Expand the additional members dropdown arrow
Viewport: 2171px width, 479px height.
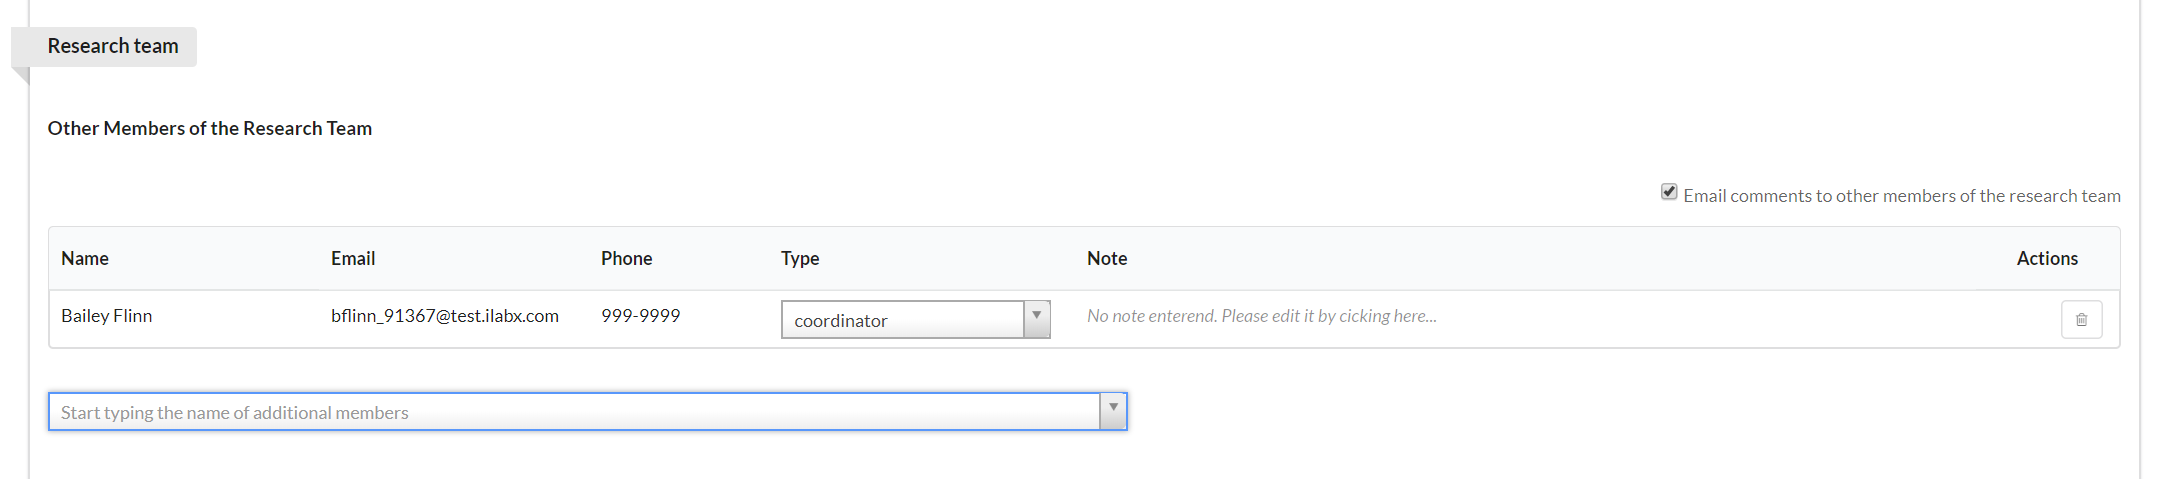pyautogui.click(x=1113, y=411)
